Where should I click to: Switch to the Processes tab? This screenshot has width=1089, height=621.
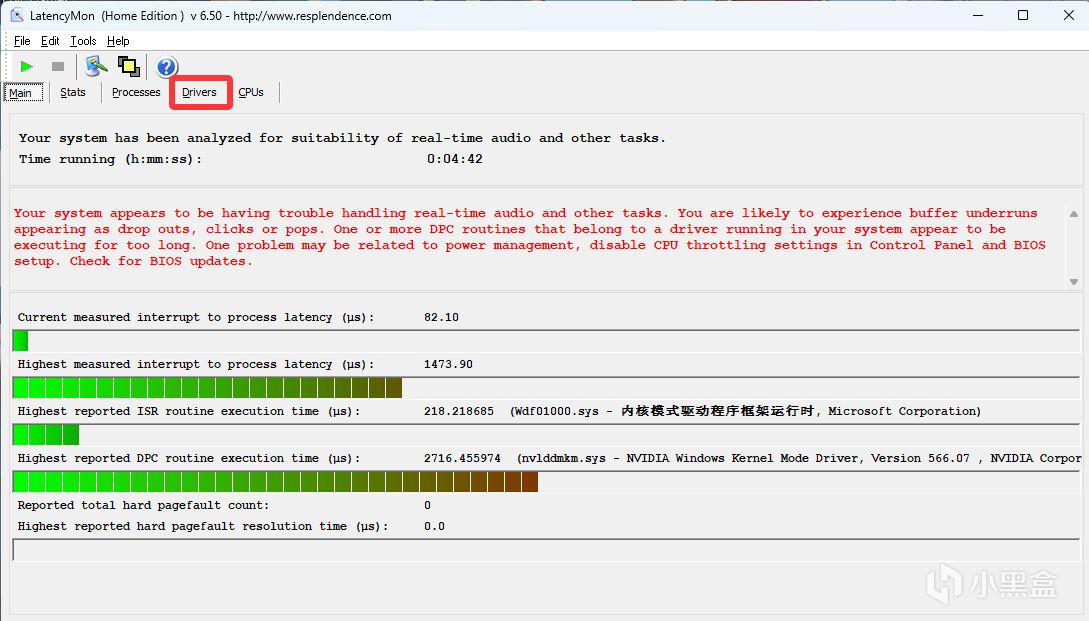[136, 92]
